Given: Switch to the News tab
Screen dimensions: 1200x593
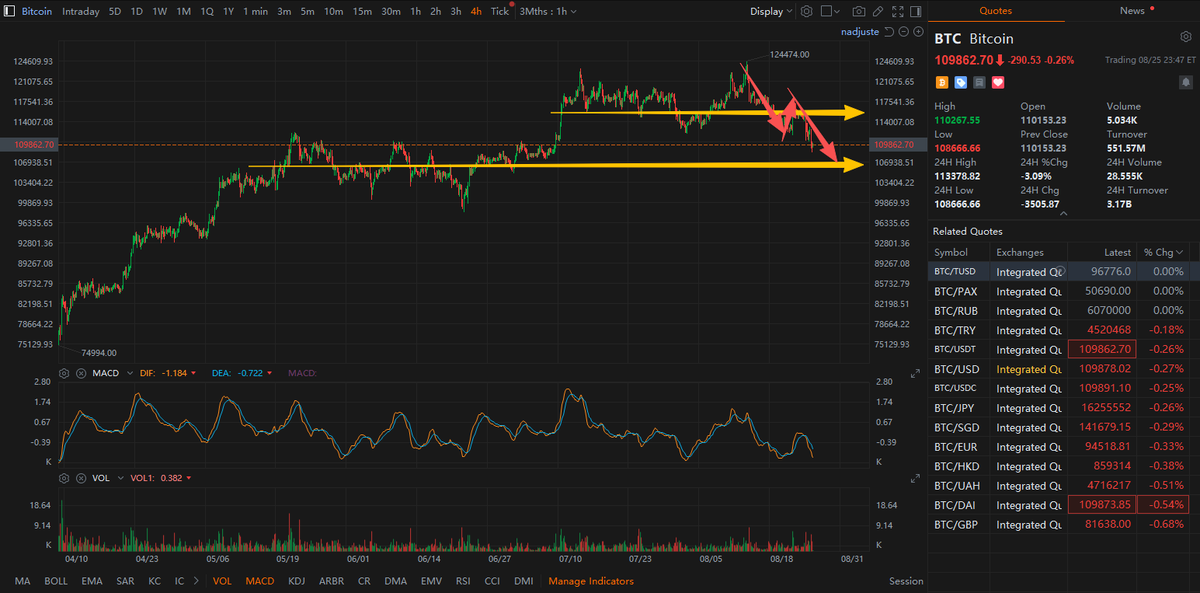Looking at the screenshot, I should coord(1132,11).
